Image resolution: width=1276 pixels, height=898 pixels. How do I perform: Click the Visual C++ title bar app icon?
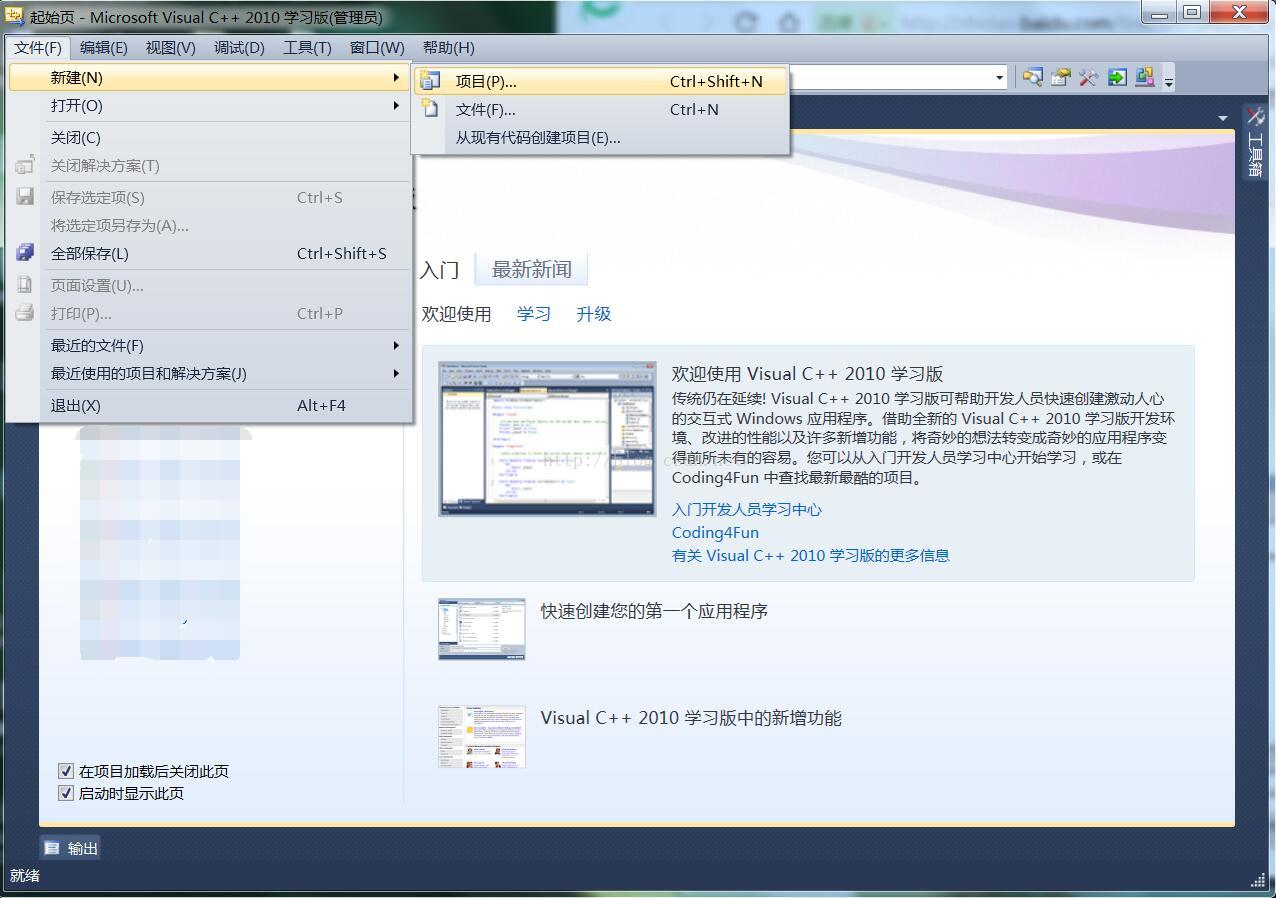pos(15,16)
